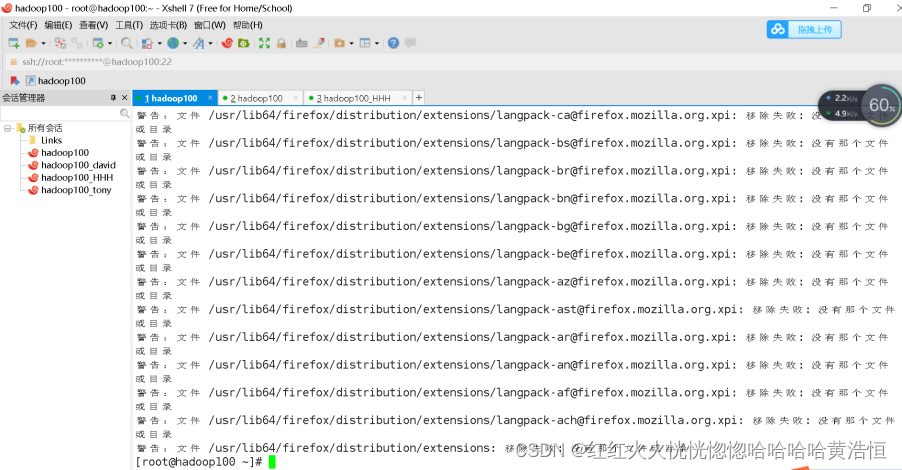Open the 文件(F) menu
902x470 pixels.
click(23, 25)
